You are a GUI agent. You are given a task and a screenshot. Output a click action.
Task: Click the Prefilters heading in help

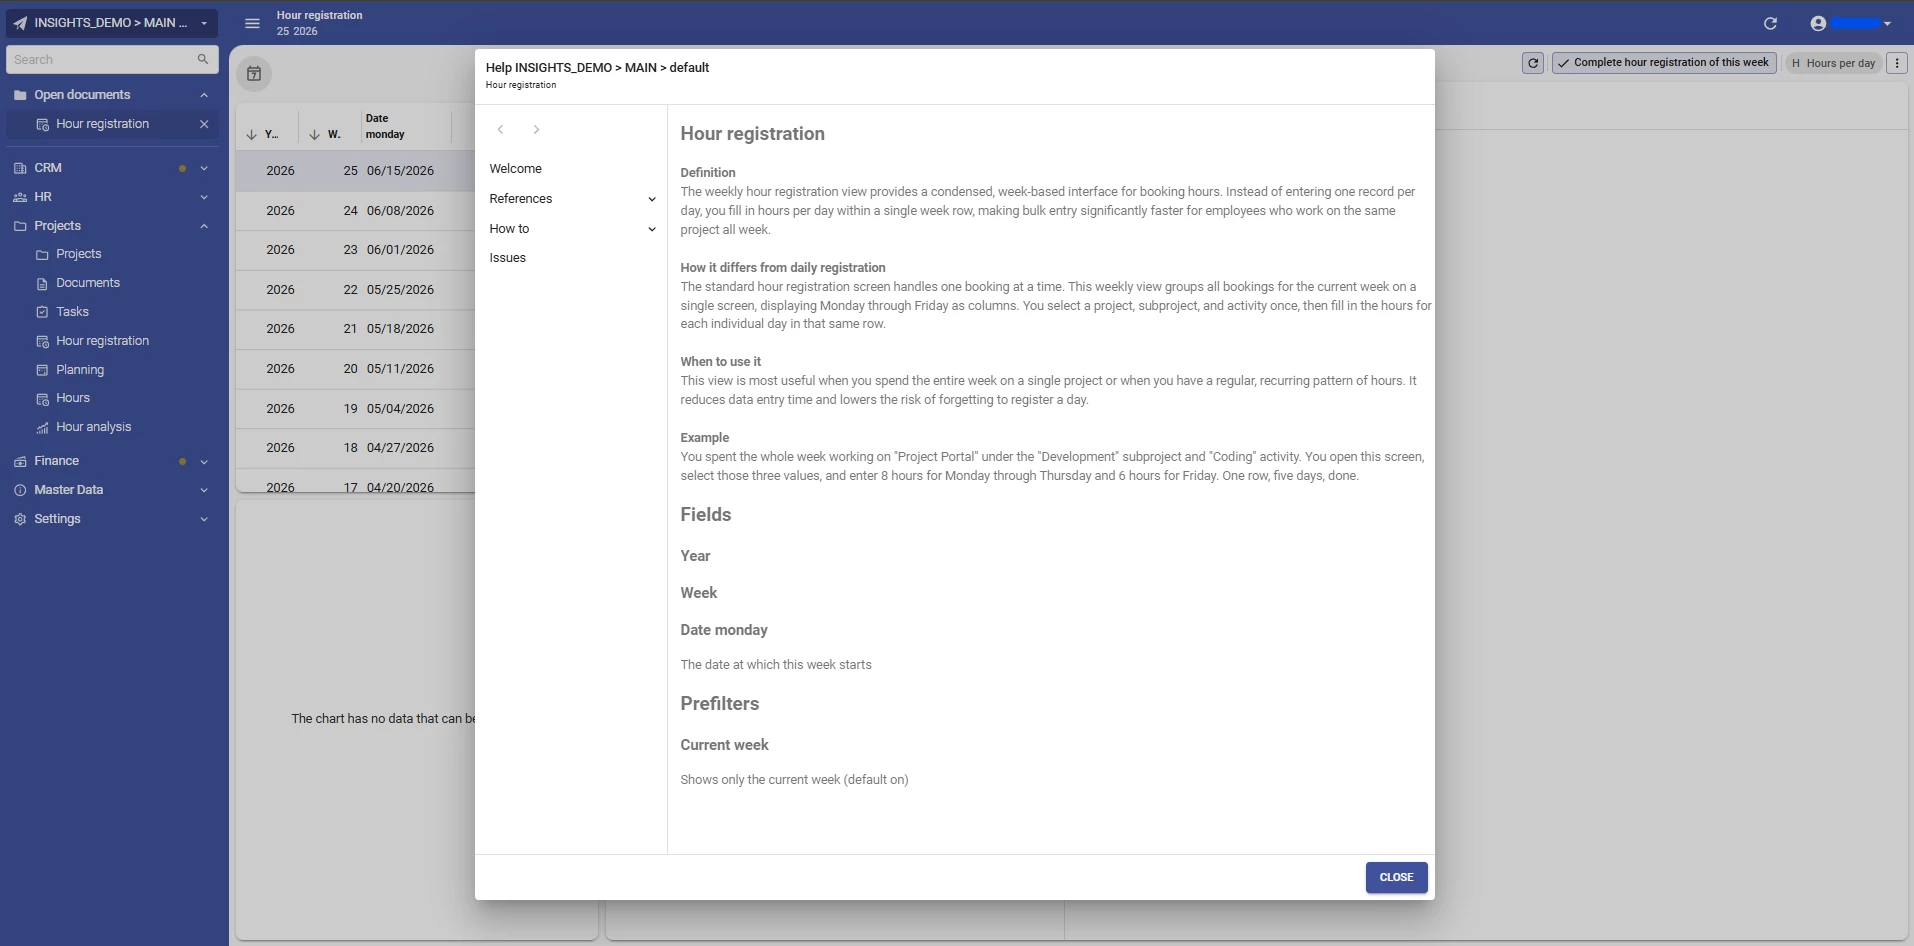(x=720, y=704)
